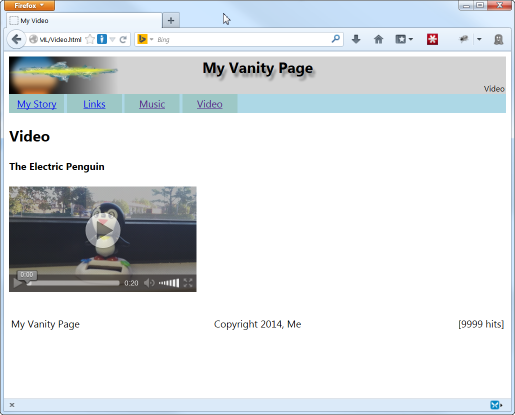The image size is (515, 415).
Task: Switch to the My Video tab
Action: tap(84, 21)
